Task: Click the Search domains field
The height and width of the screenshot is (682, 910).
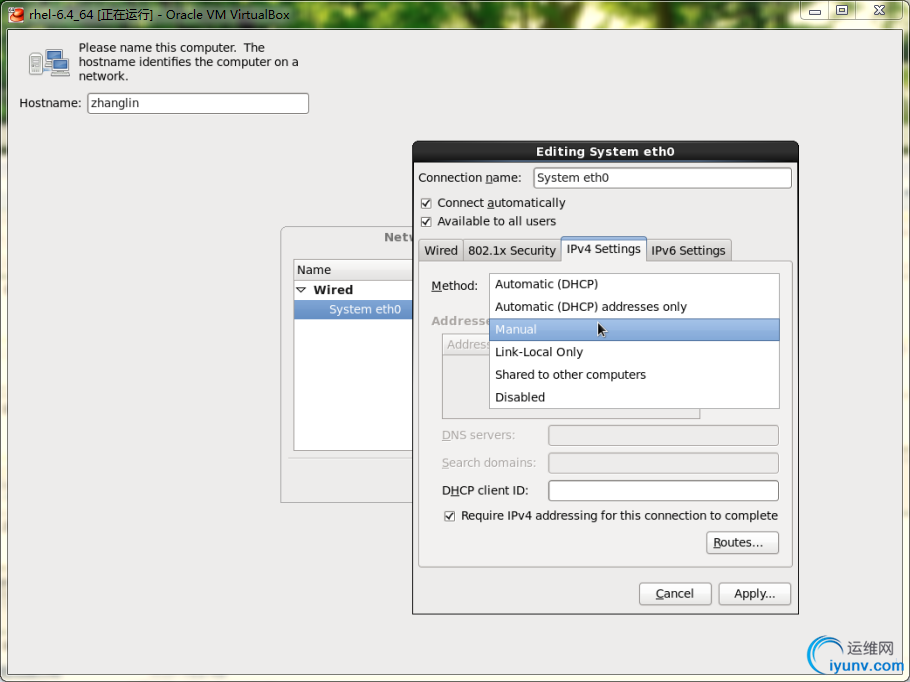Action: pos(663,463)
